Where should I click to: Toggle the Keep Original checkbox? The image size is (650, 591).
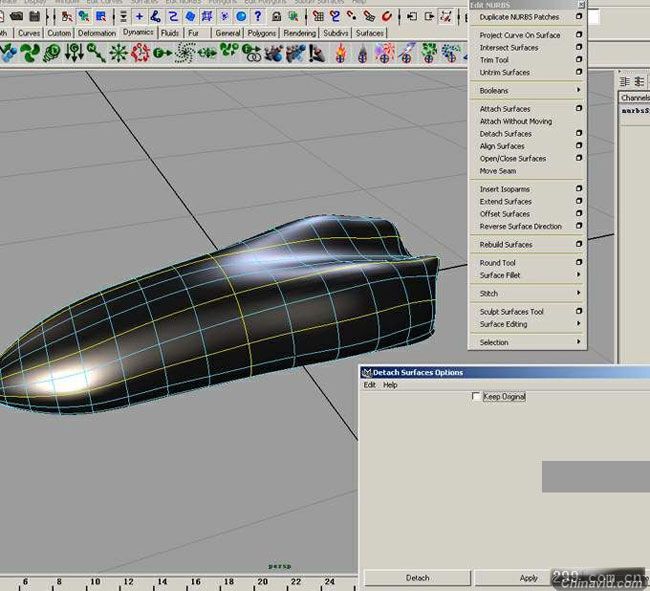pyautogui.click(x=476, y=397)
